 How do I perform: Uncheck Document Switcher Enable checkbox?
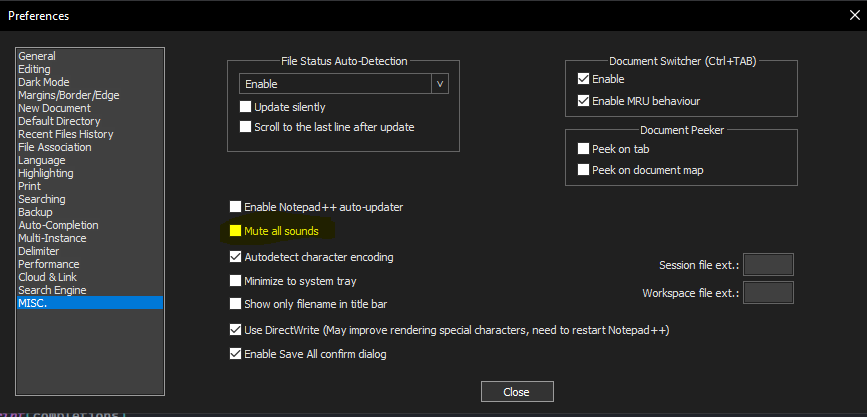coord(583,79)
